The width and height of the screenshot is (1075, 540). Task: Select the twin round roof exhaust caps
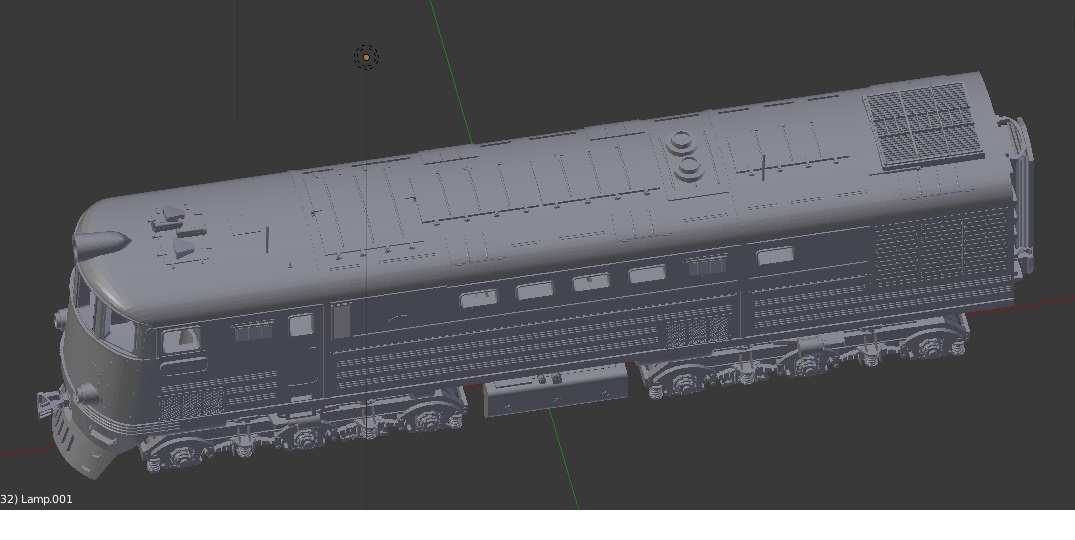pos(687,156)
